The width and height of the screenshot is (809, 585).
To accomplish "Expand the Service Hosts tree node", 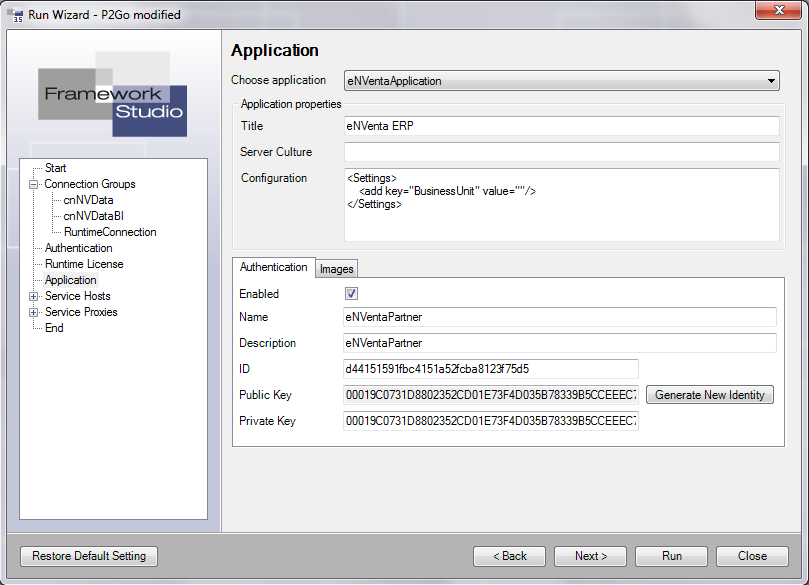I will tap(34, 296).
